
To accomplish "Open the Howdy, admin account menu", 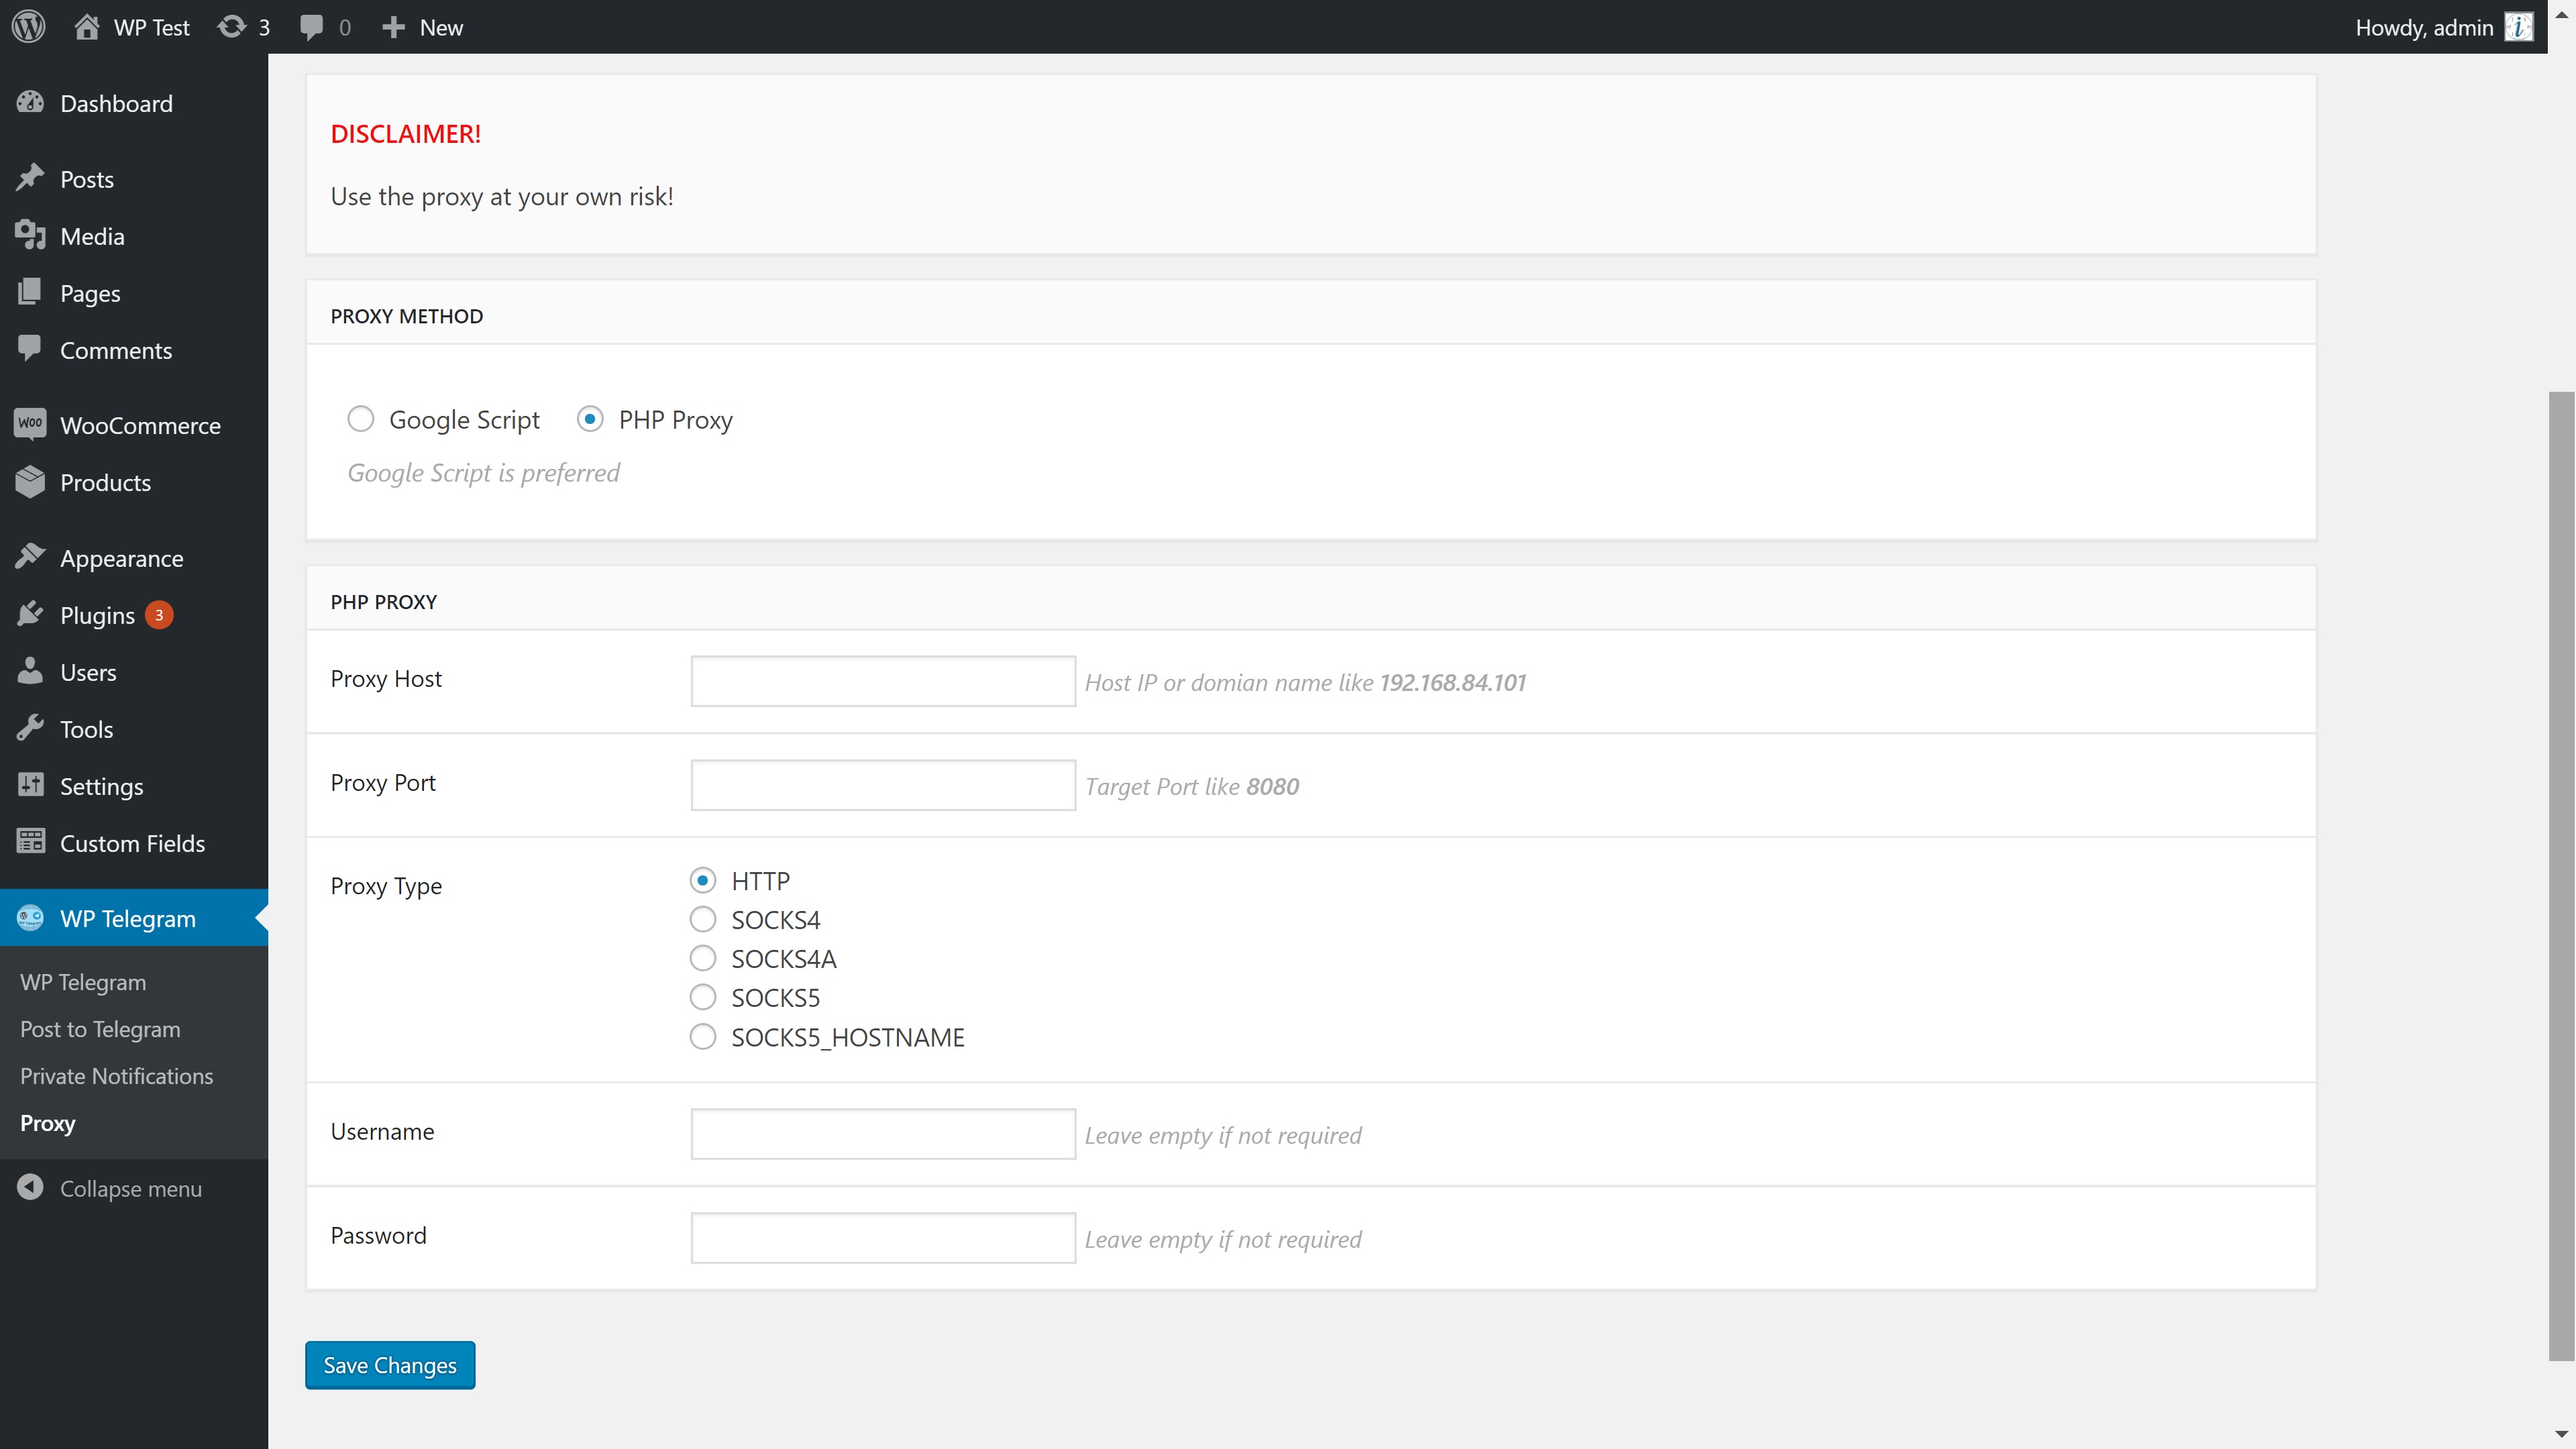I will coord(2423,27).
